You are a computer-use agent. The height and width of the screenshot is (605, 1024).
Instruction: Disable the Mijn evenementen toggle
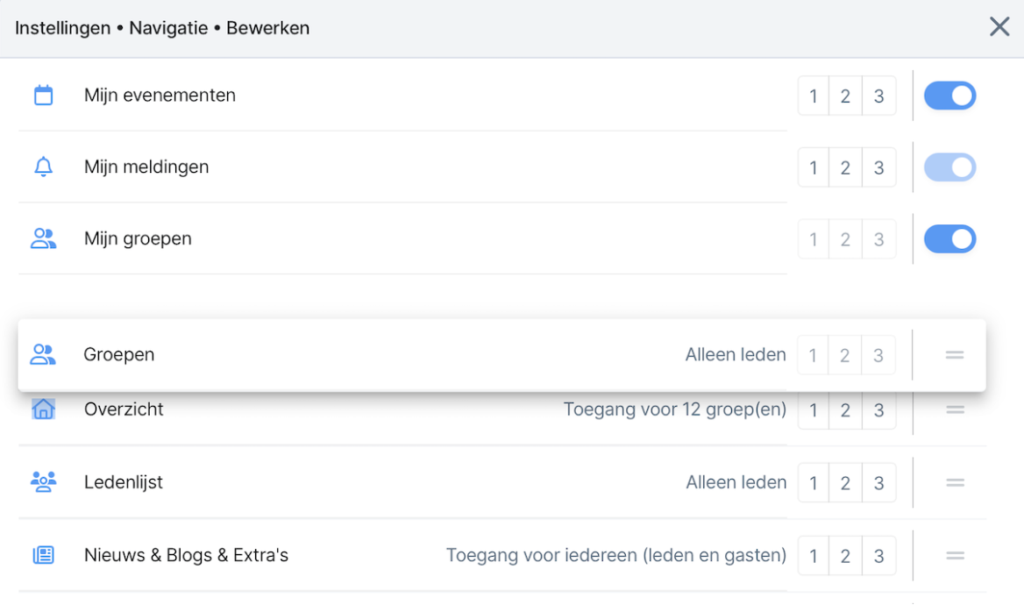pos(949,96)
